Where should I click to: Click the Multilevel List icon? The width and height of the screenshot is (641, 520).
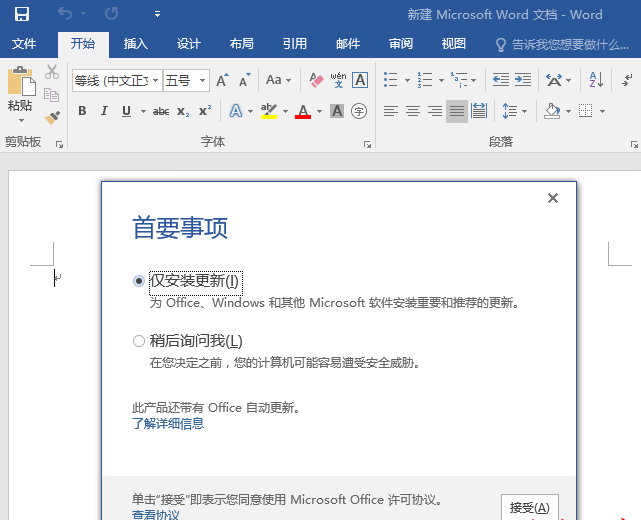pyautogui.click(x=459, y=80)
